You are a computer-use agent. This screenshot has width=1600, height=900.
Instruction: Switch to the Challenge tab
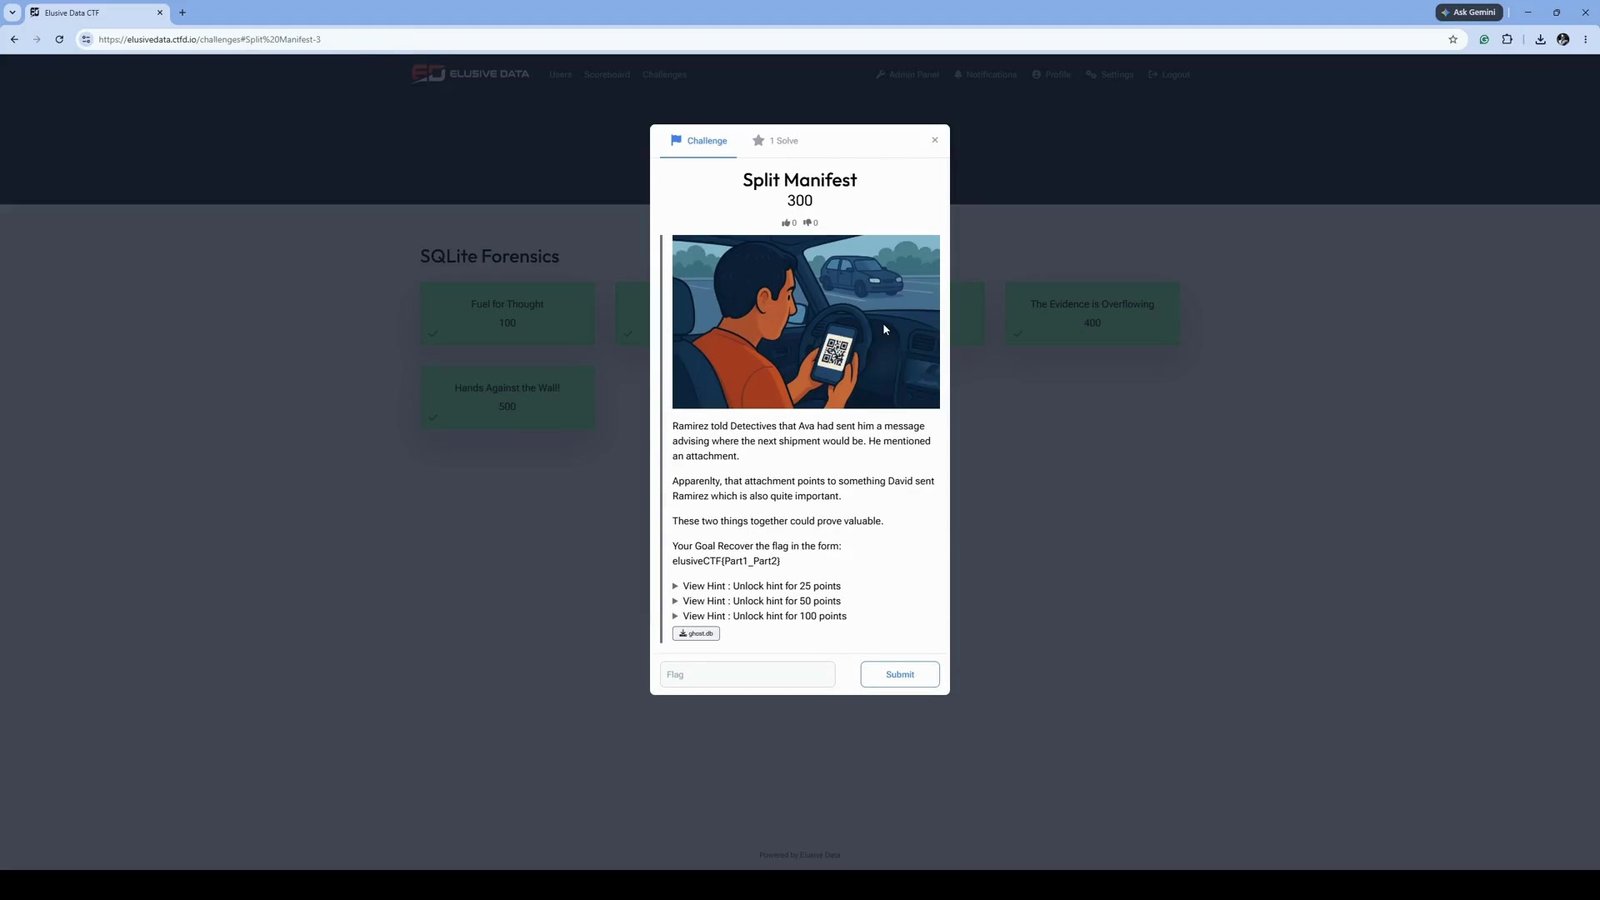pyautogui.click(x=698, y=141)
